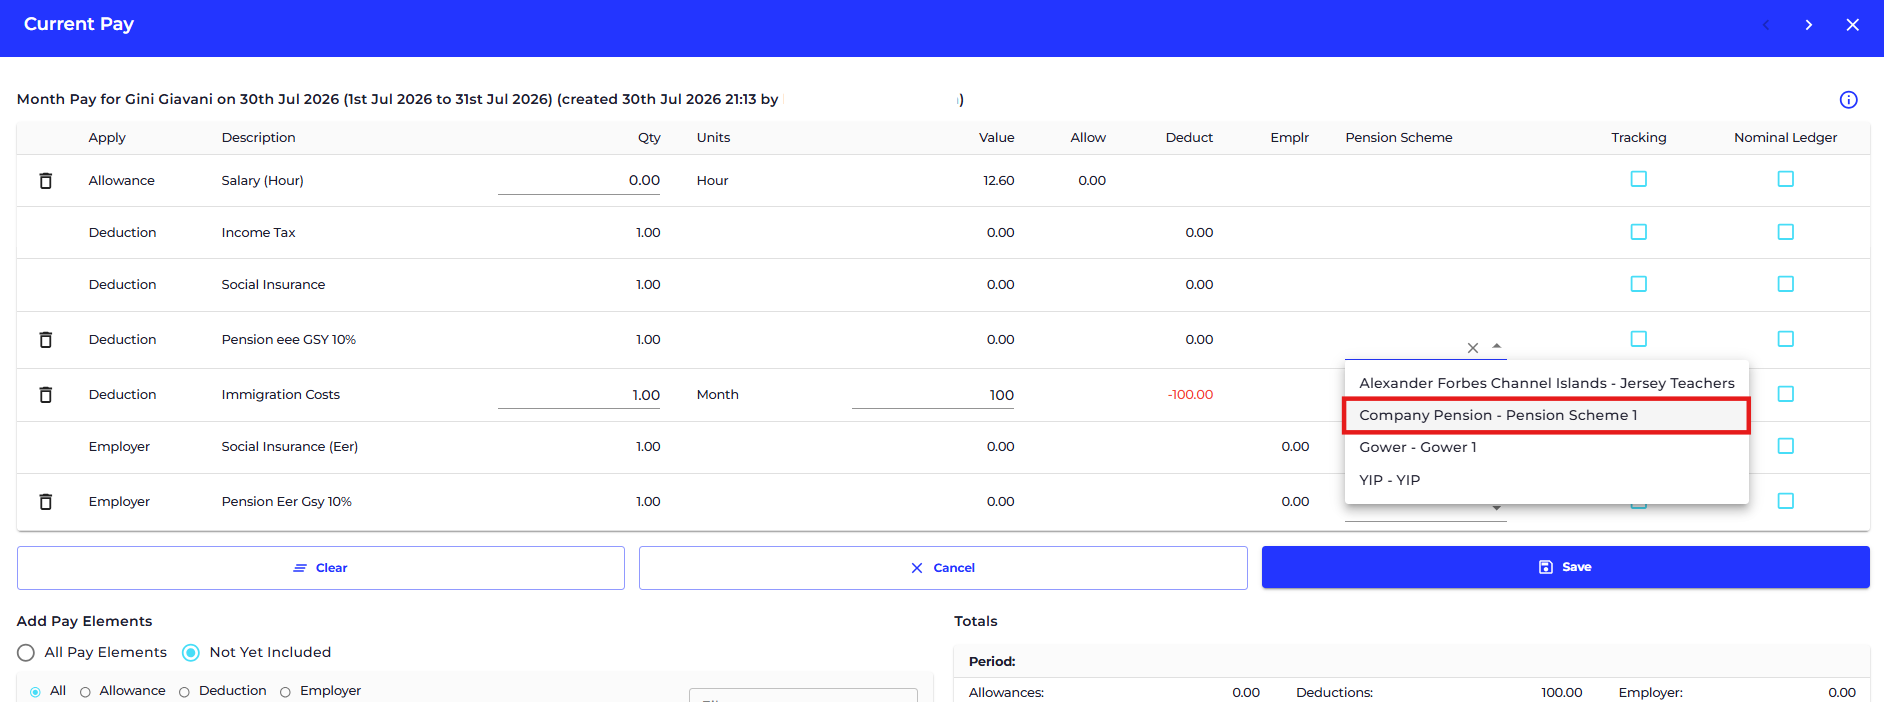Go to next pay record arrow
The width and height of the screenshot is (1884, 702).
1808,25
